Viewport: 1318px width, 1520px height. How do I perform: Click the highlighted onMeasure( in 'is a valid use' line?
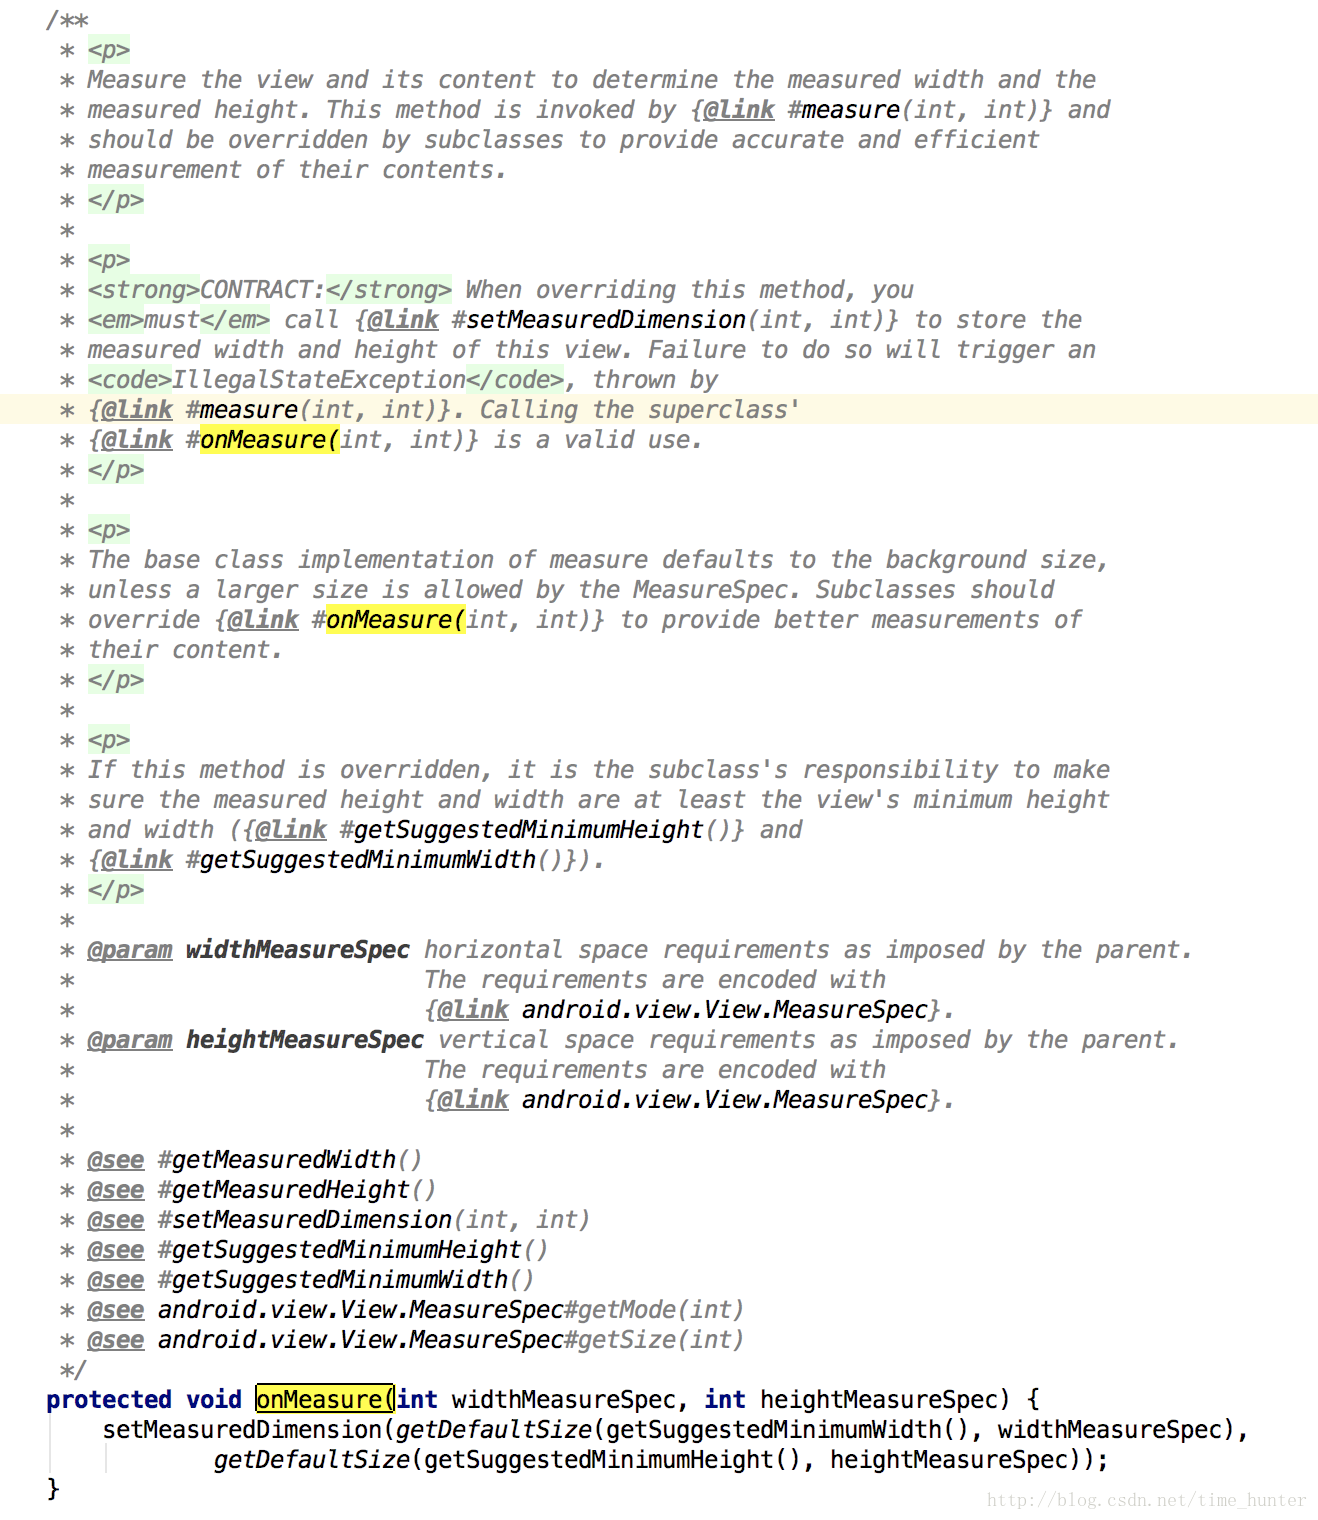(270, 440)
